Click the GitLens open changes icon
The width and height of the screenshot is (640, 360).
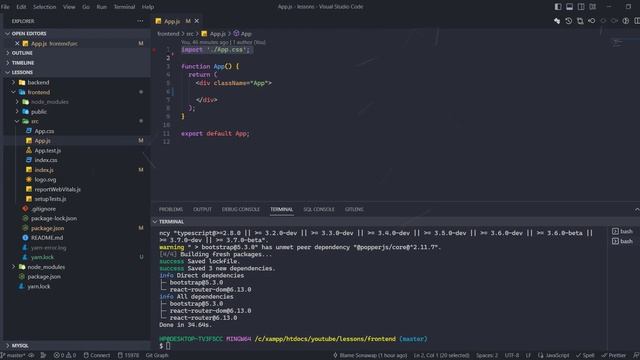tap(557, 21)
